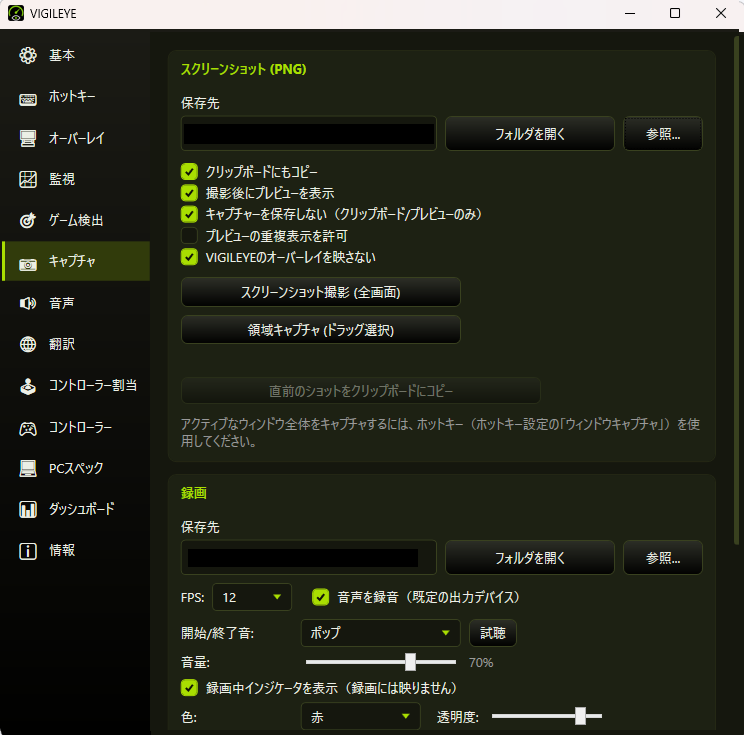Image resolution: width=744 pixels, height=735 pixels.
Task: Click 参照... in 録画 section
Action: 662,558
